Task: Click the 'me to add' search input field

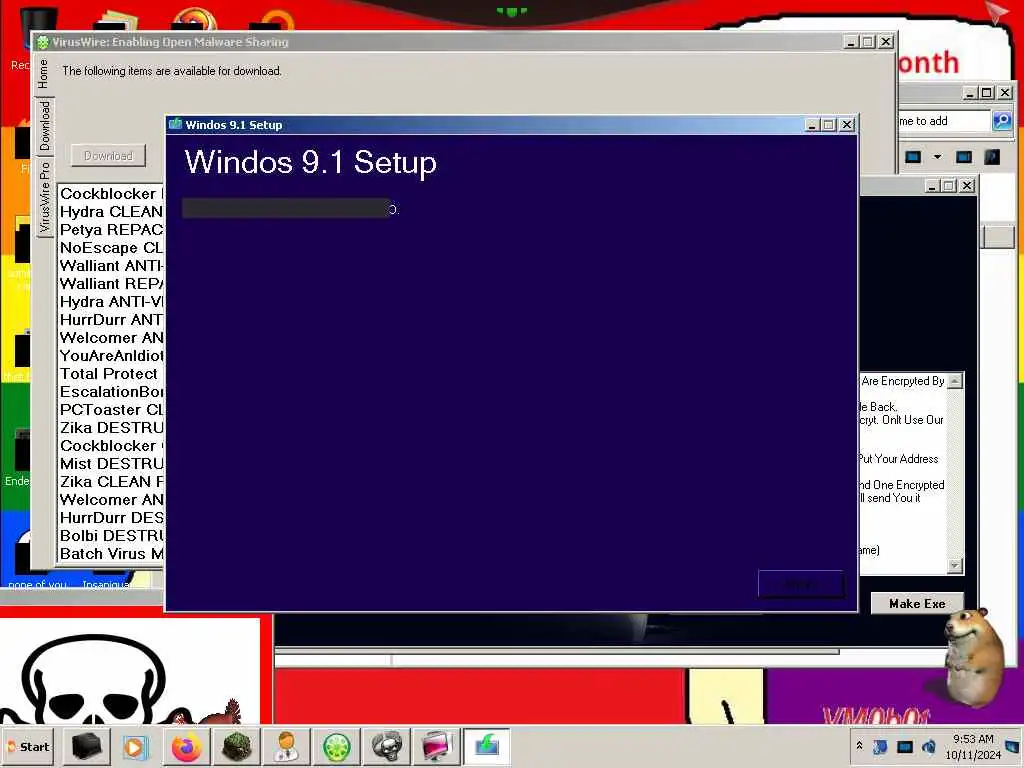Action: pyautogui.click(x=944, y=121)
